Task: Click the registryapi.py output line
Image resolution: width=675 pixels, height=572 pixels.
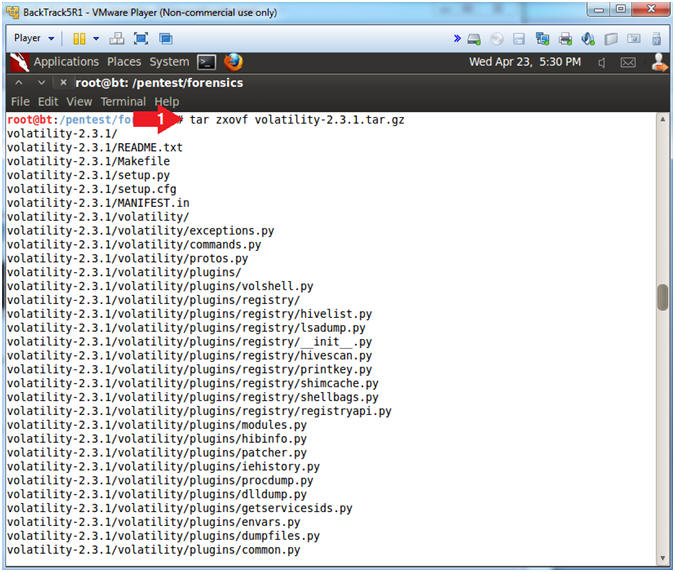Action: [199, 411]
